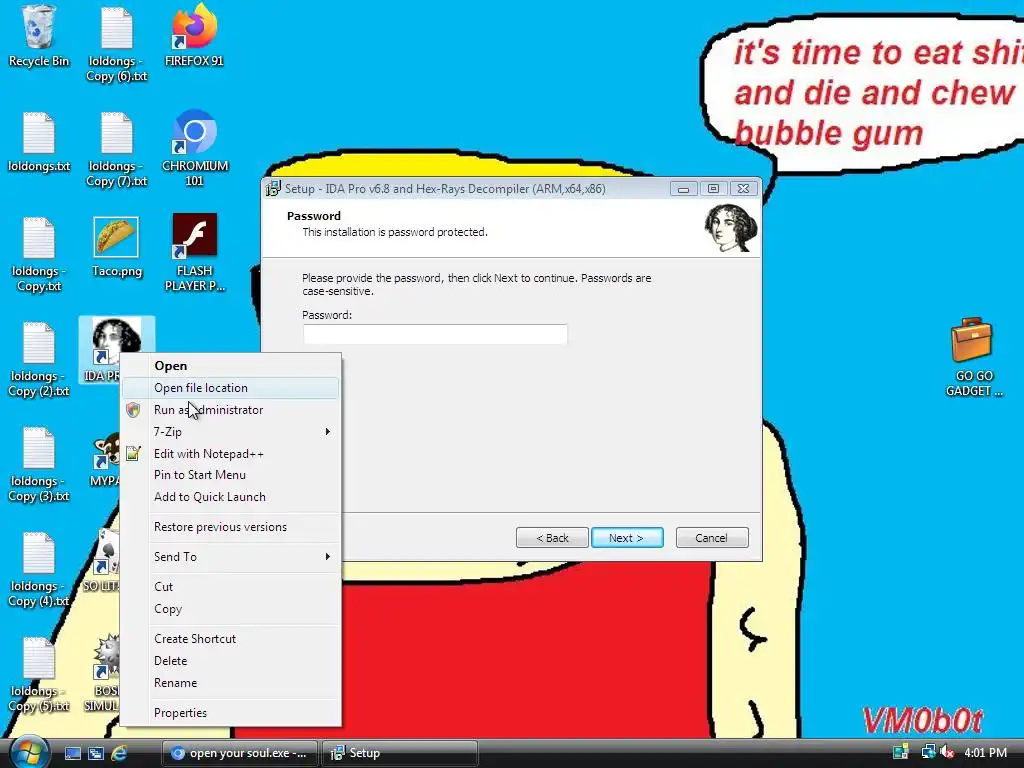Screen dimensions: 1024x768
Task: Choose Run as administrator
Action: (231, 410)
